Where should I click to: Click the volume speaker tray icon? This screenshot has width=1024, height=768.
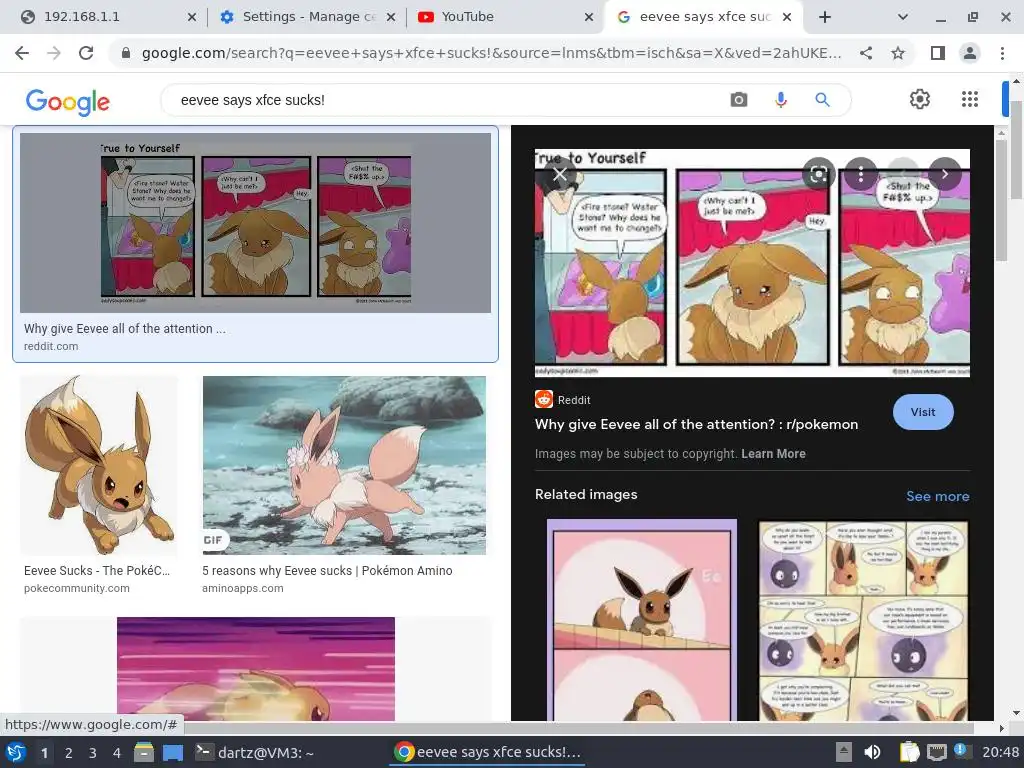872,752
